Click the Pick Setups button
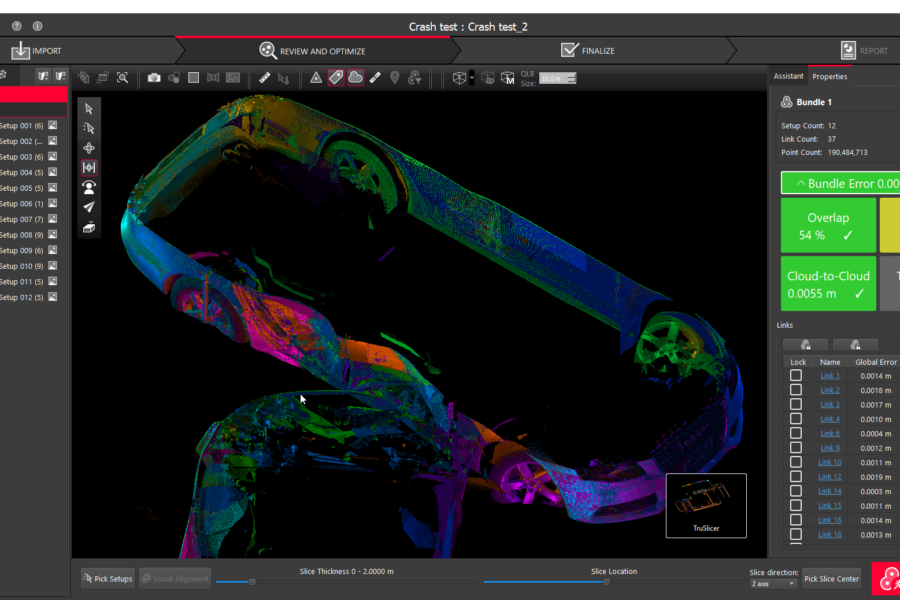This screenshot has height=600, width=900. 108,578
